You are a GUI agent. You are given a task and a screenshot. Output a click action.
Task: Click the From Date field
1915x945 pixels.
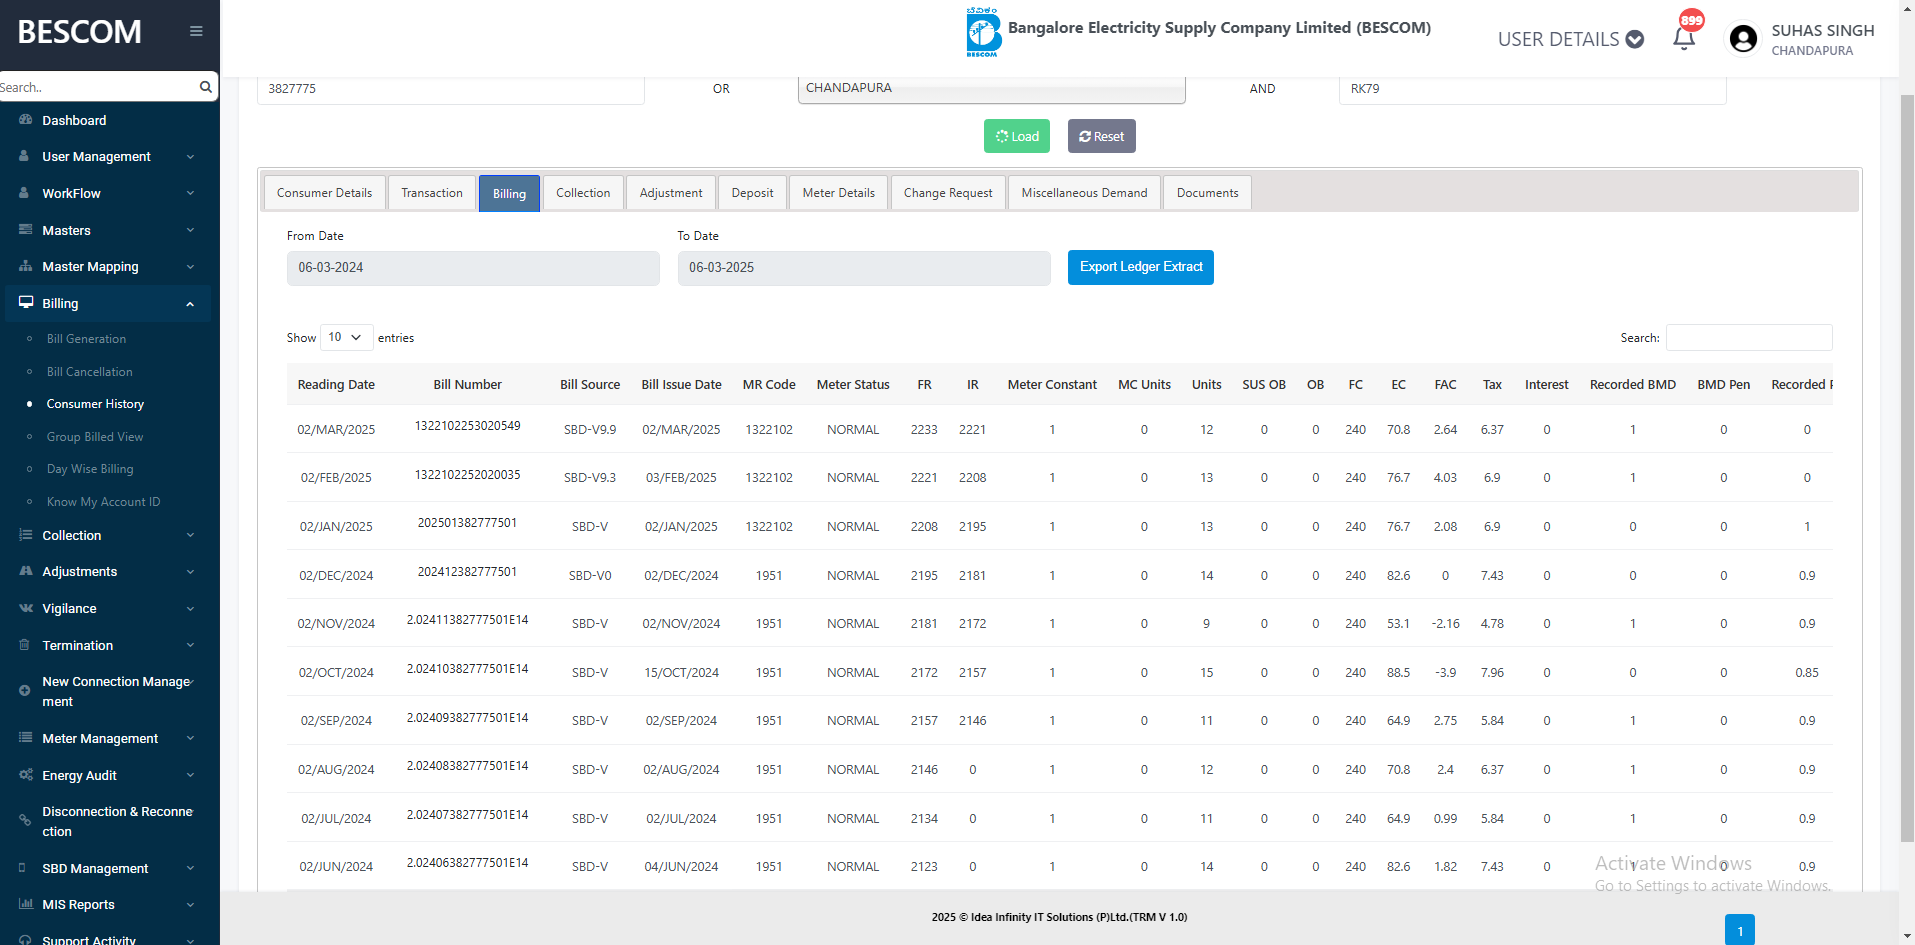[473, 268]
